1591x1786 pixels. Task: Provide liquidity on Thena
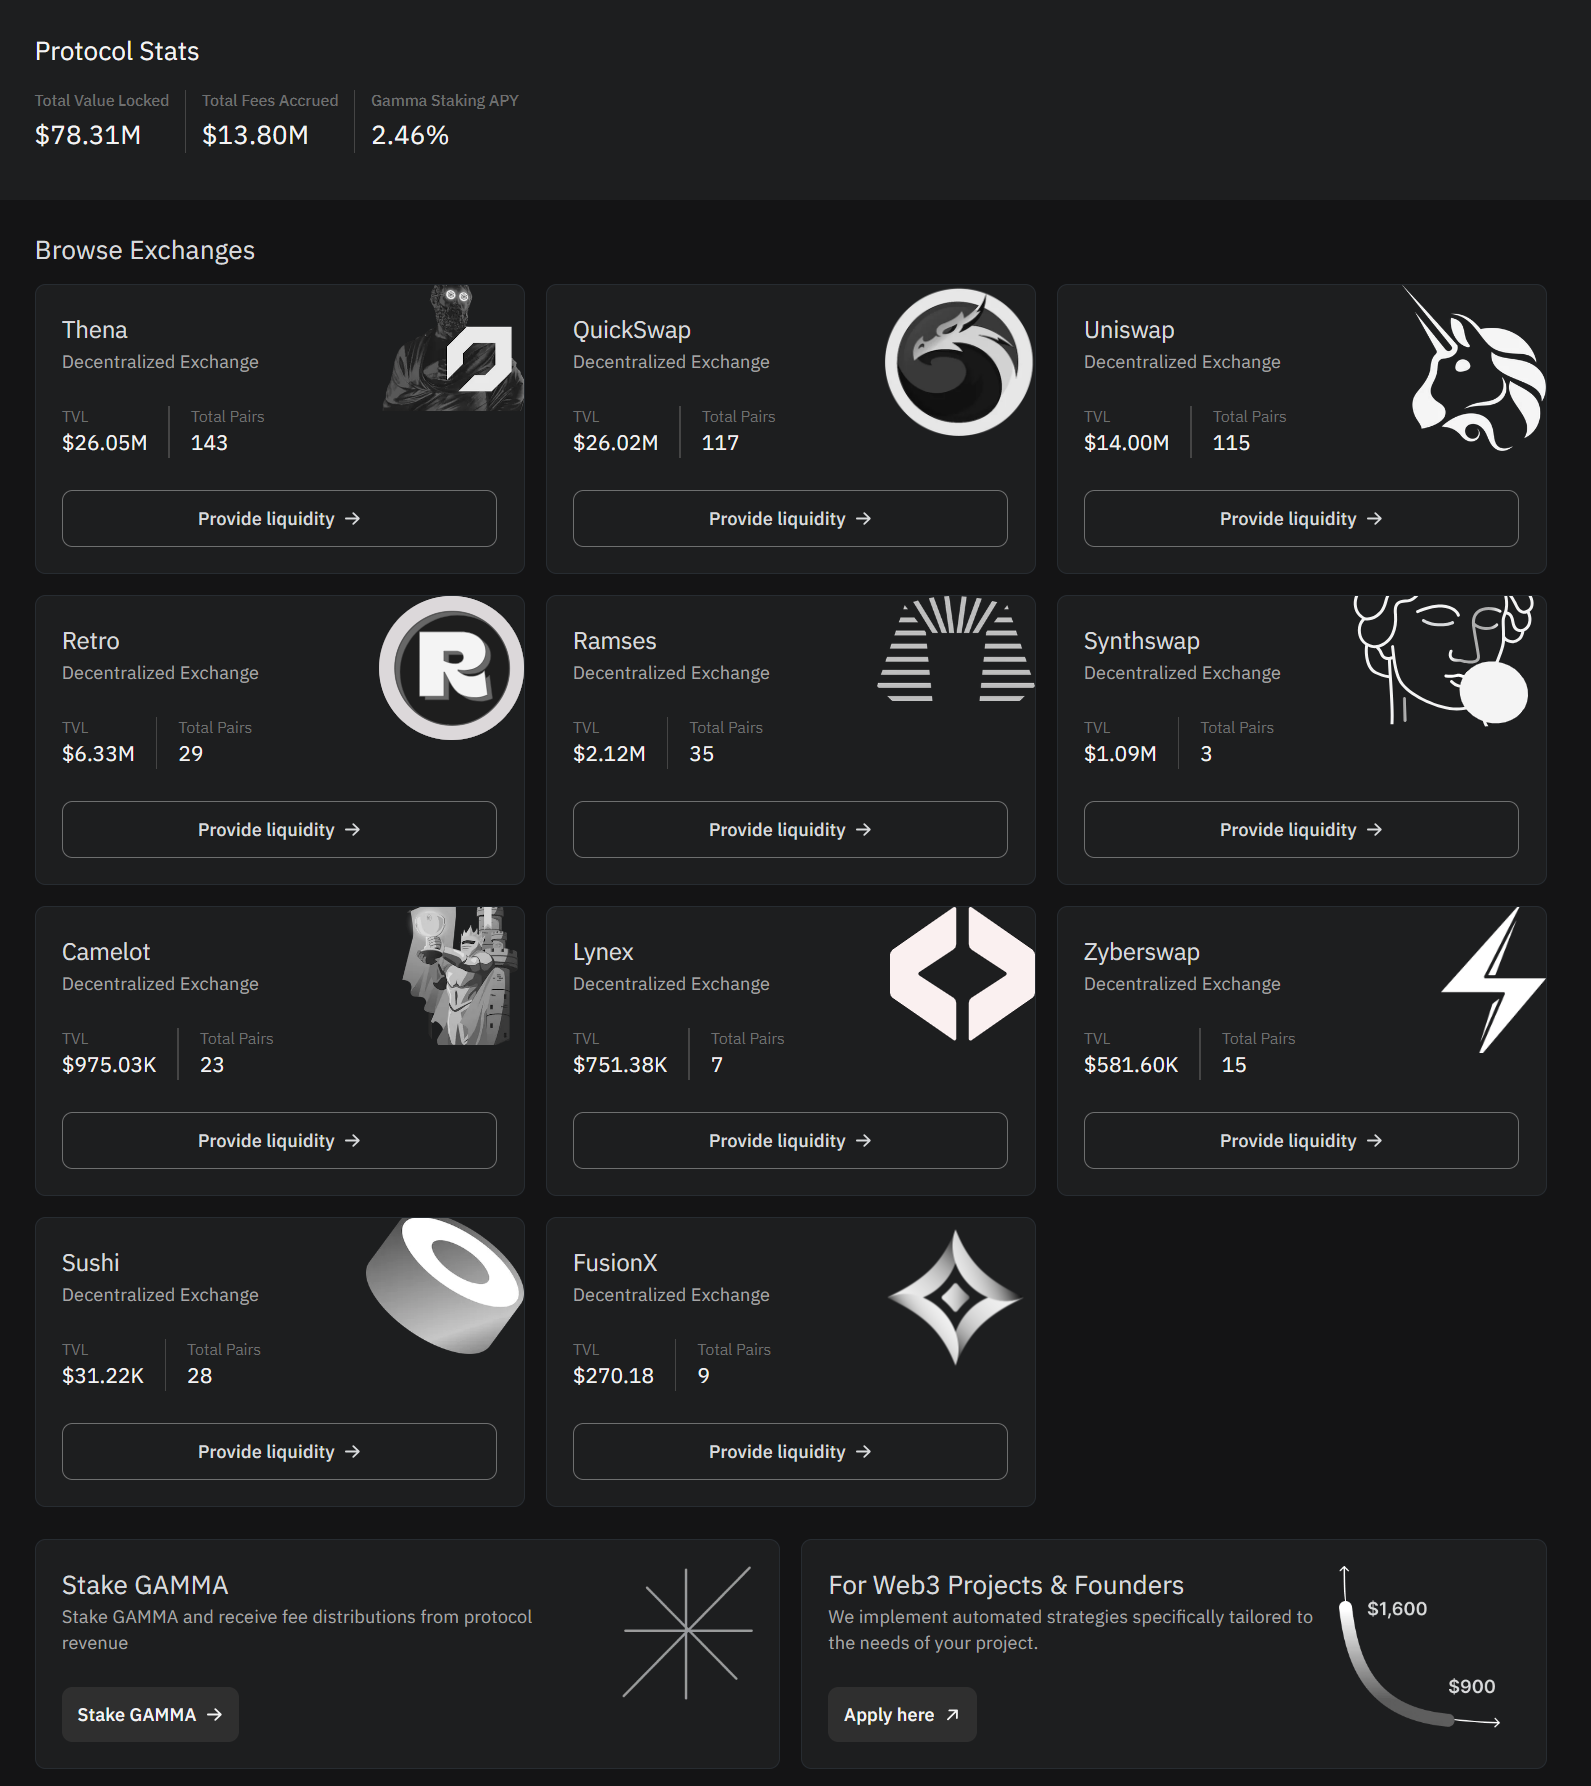pyautogui.click(x=279, y=518)
